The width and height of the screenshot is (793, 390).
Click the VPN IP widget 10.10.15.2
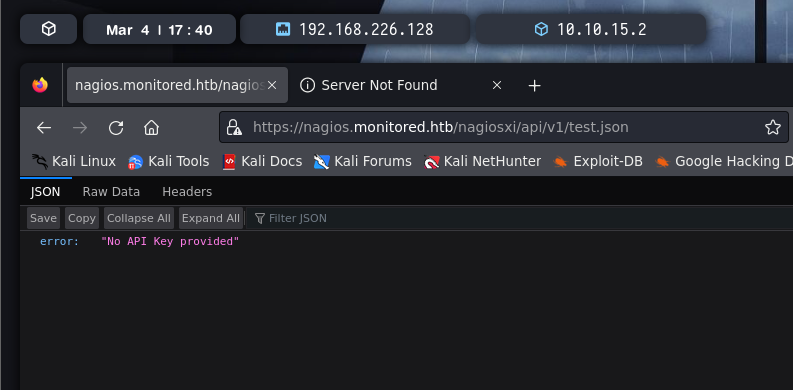coord(591,29)
